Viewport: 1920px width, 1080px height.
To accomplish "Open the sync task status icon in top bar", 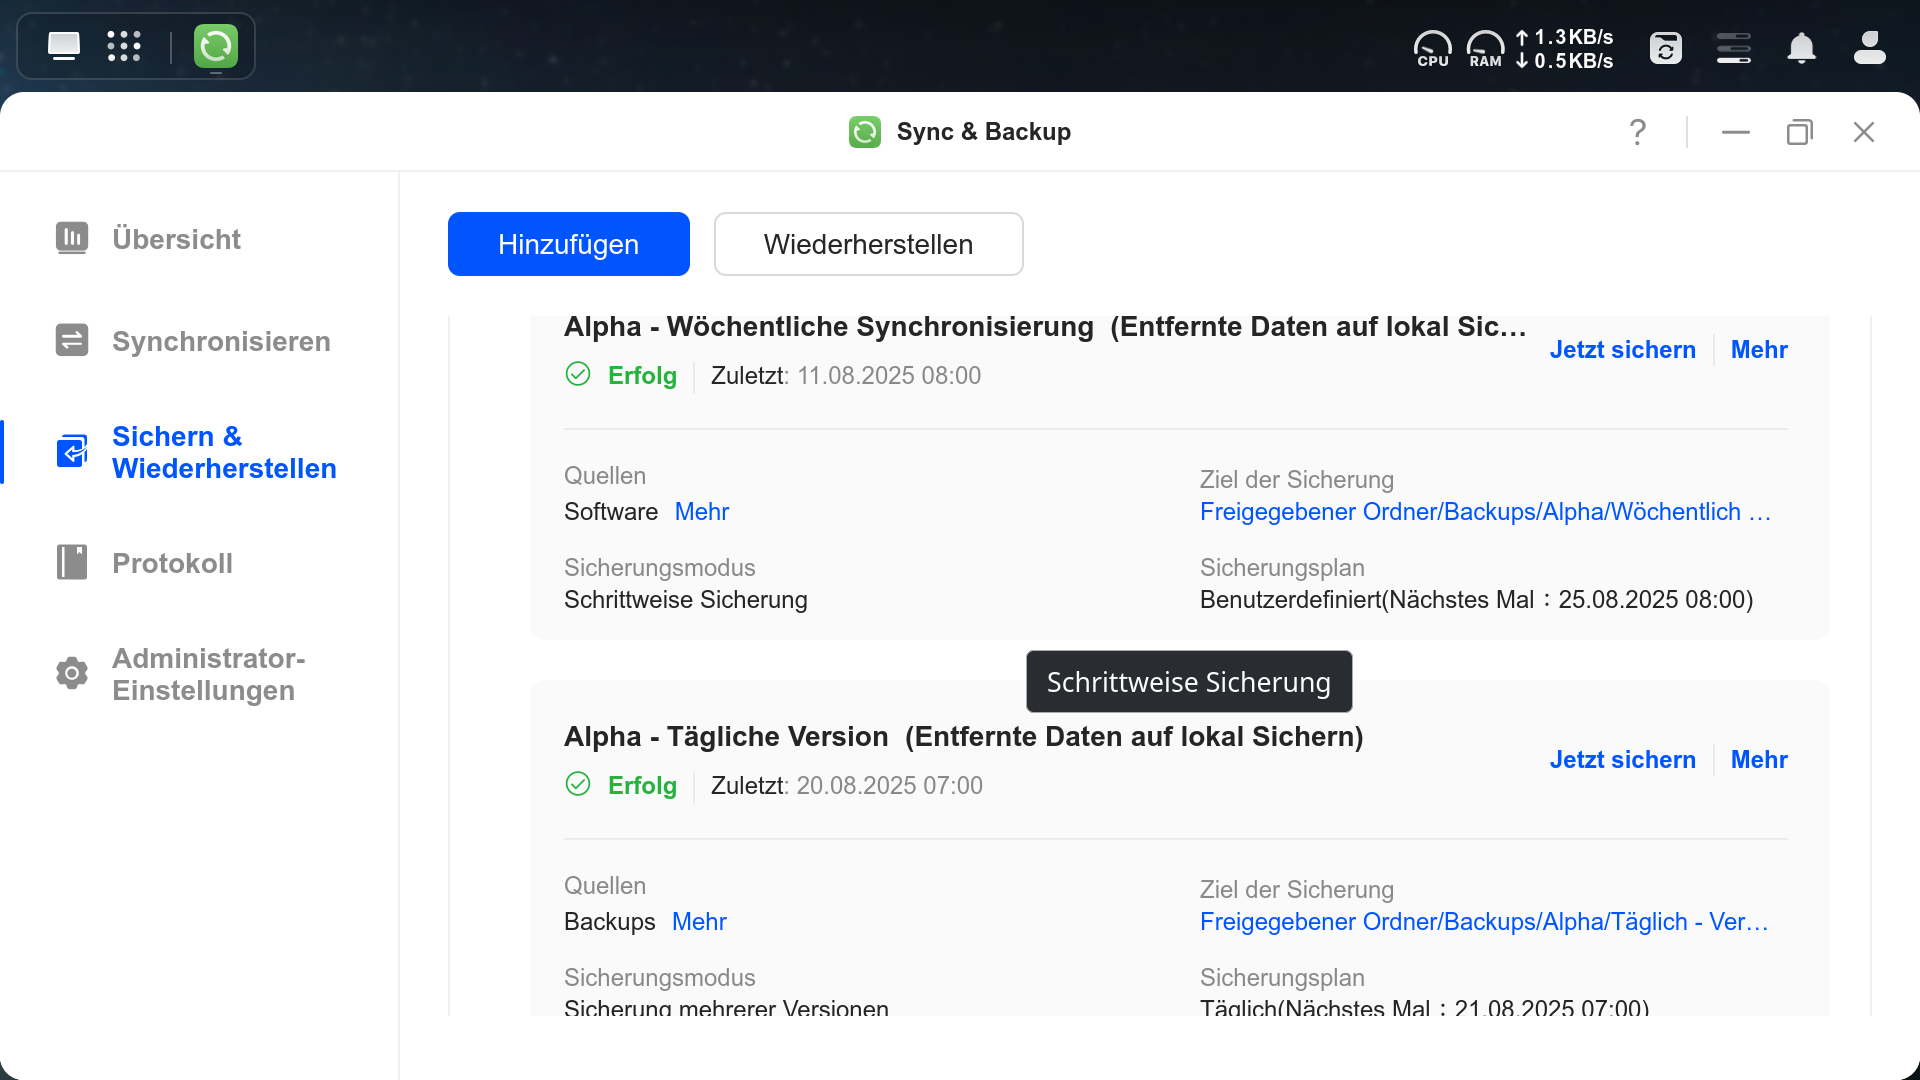I will pos(1665,48).
